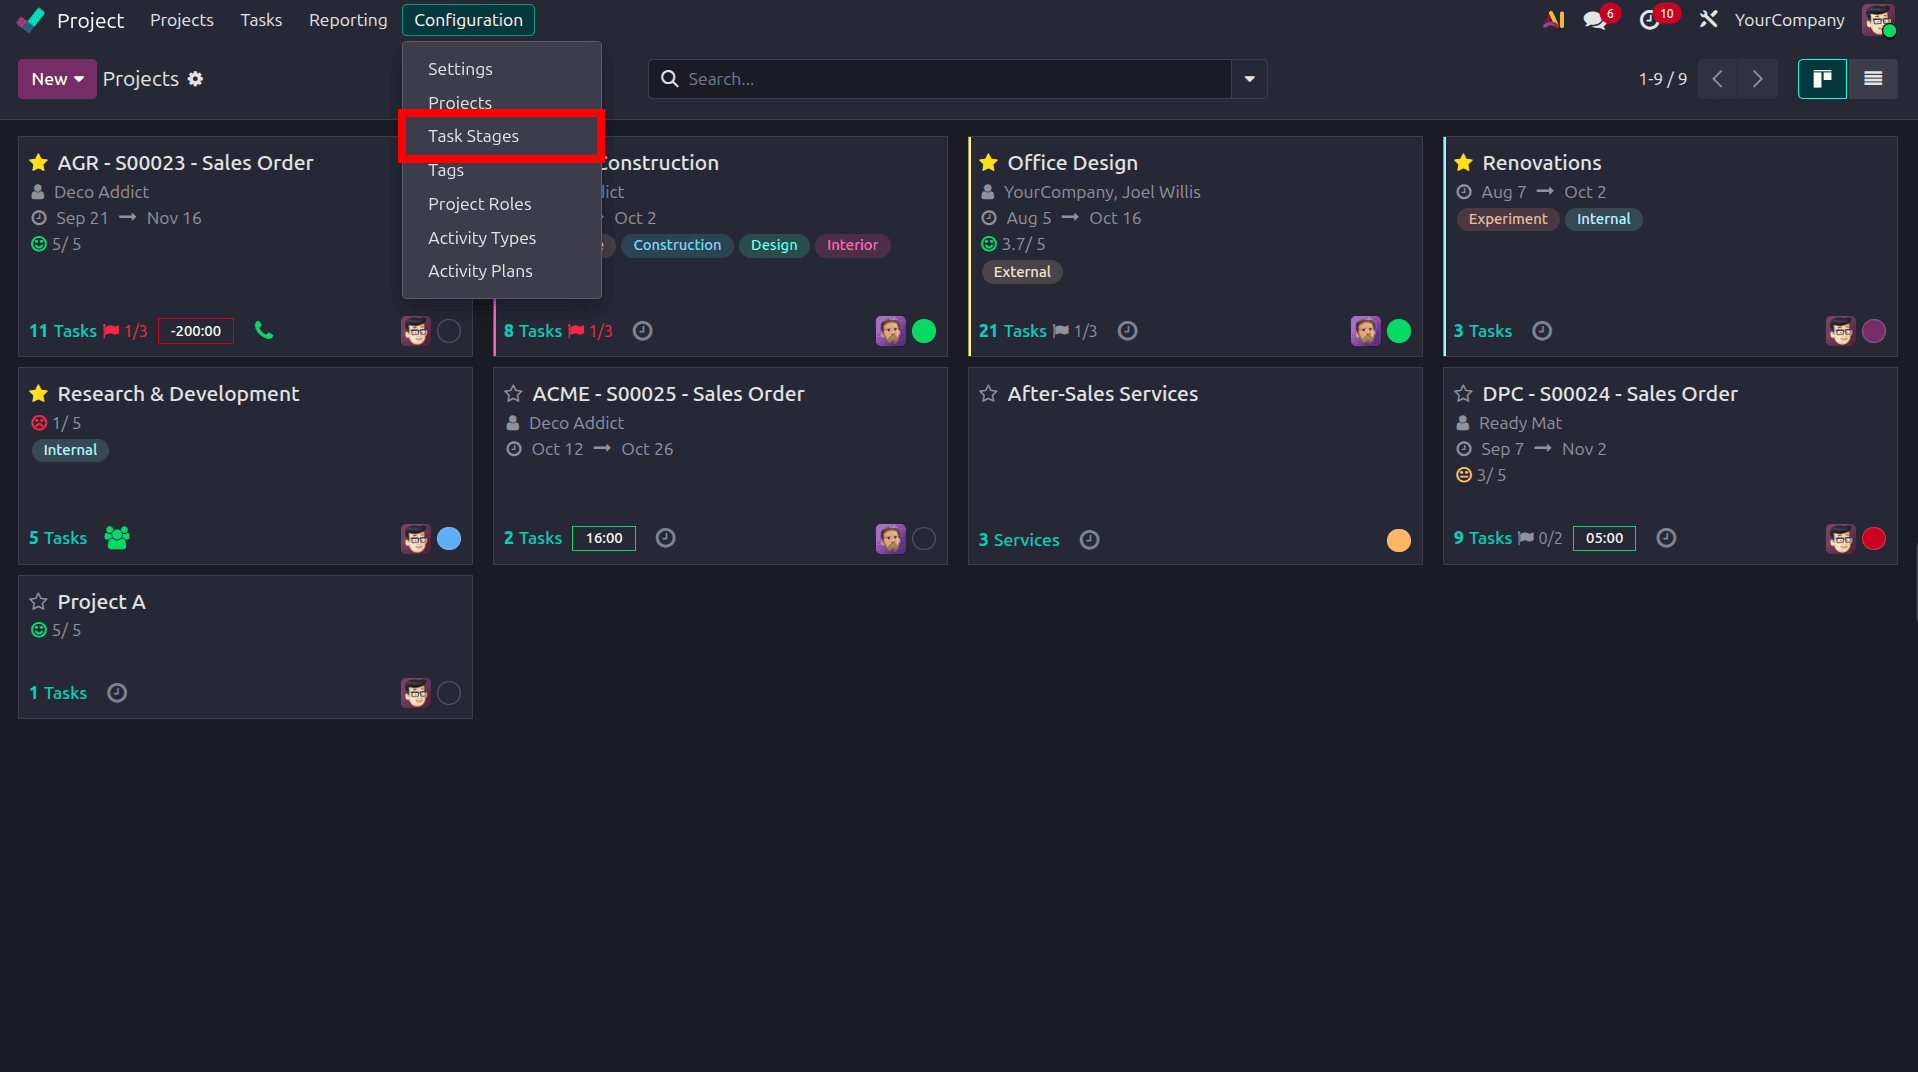This screenshot has height=1072, width=1918.
Task: Go to the next page of projects
Action: [1757, 79]
